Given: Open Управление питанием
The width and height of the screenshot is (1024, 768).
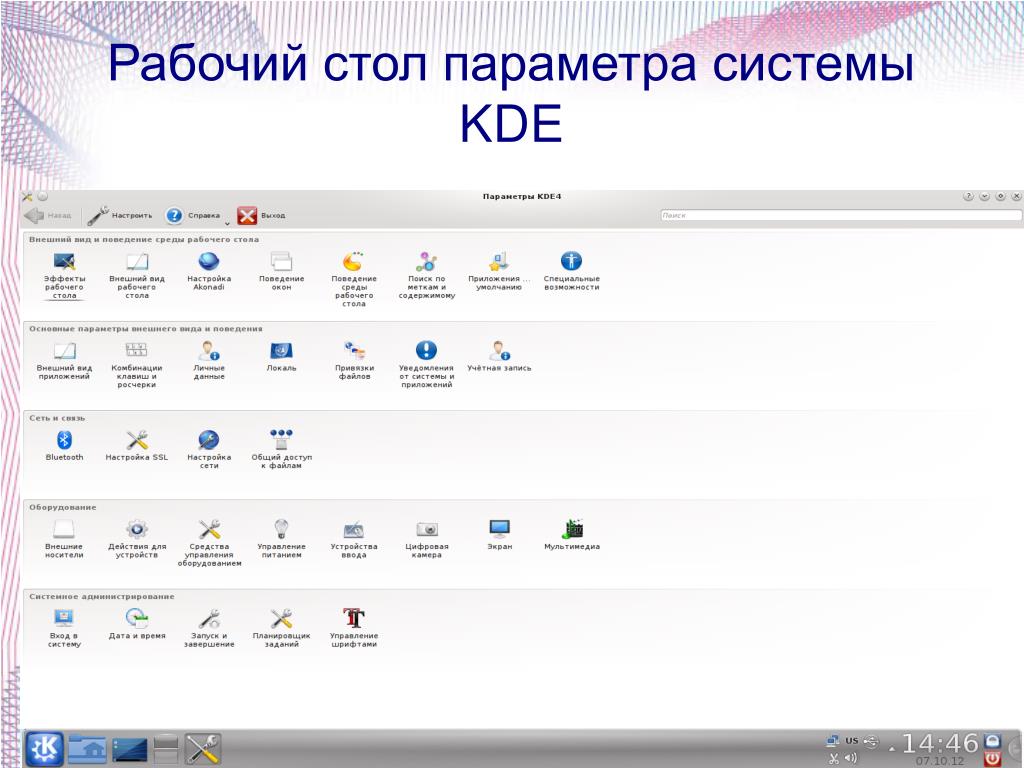Looking at the screenshot, I should [x=281, y=539].
